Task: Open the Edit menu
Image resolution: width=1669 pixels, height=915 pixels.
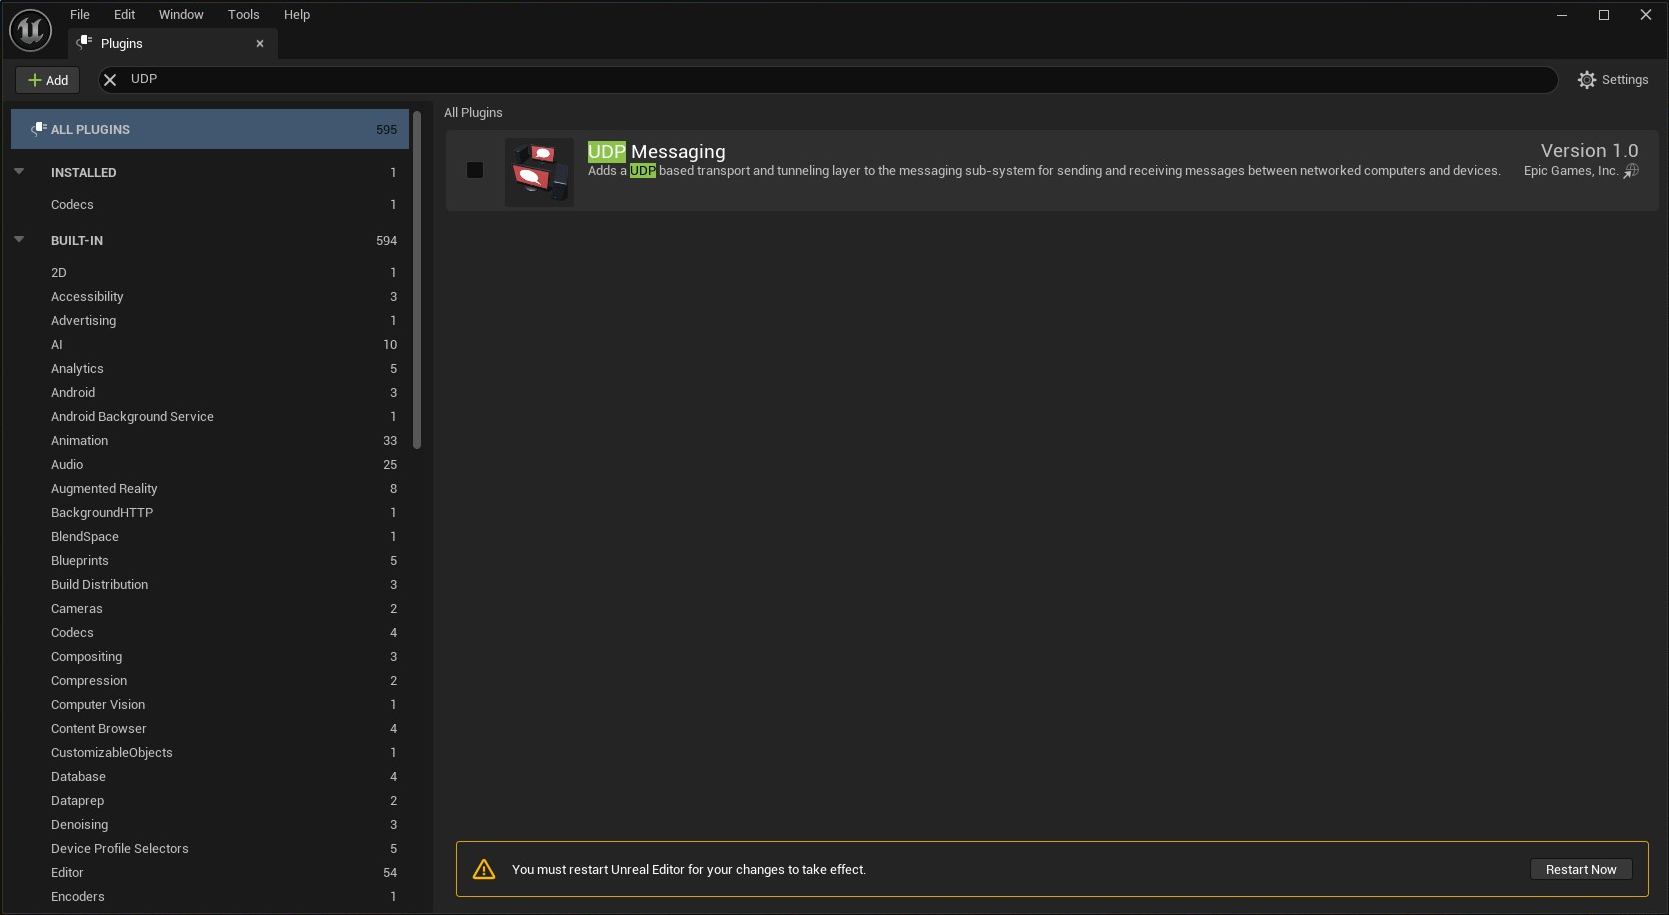Action: click(125, 14)
